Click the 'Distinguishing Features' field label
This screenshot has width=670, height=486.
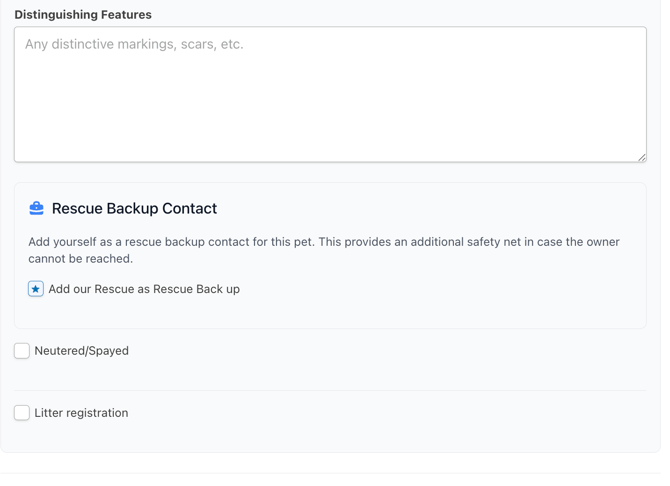pyautogui.click(x=83, y=15)
